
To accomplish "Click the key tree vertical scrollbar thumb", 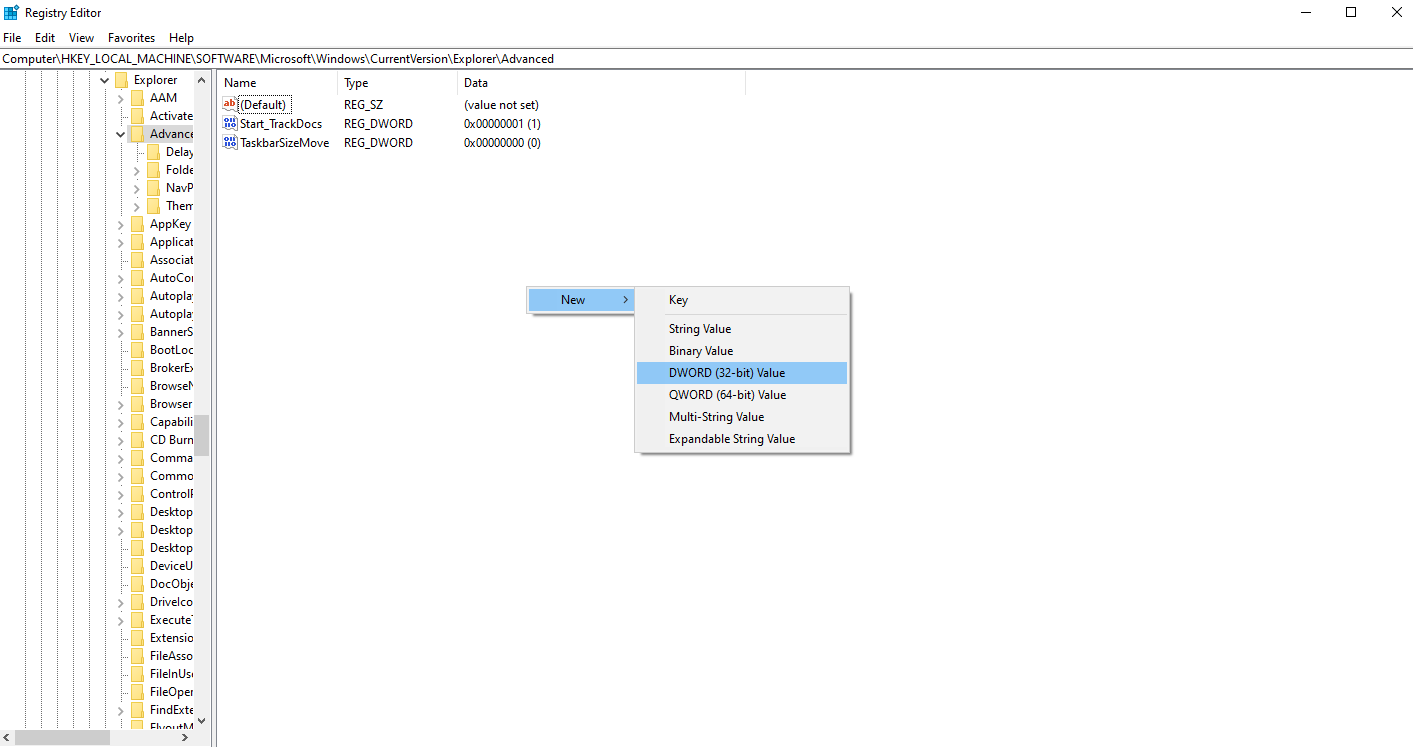I will tap(202, 435).
